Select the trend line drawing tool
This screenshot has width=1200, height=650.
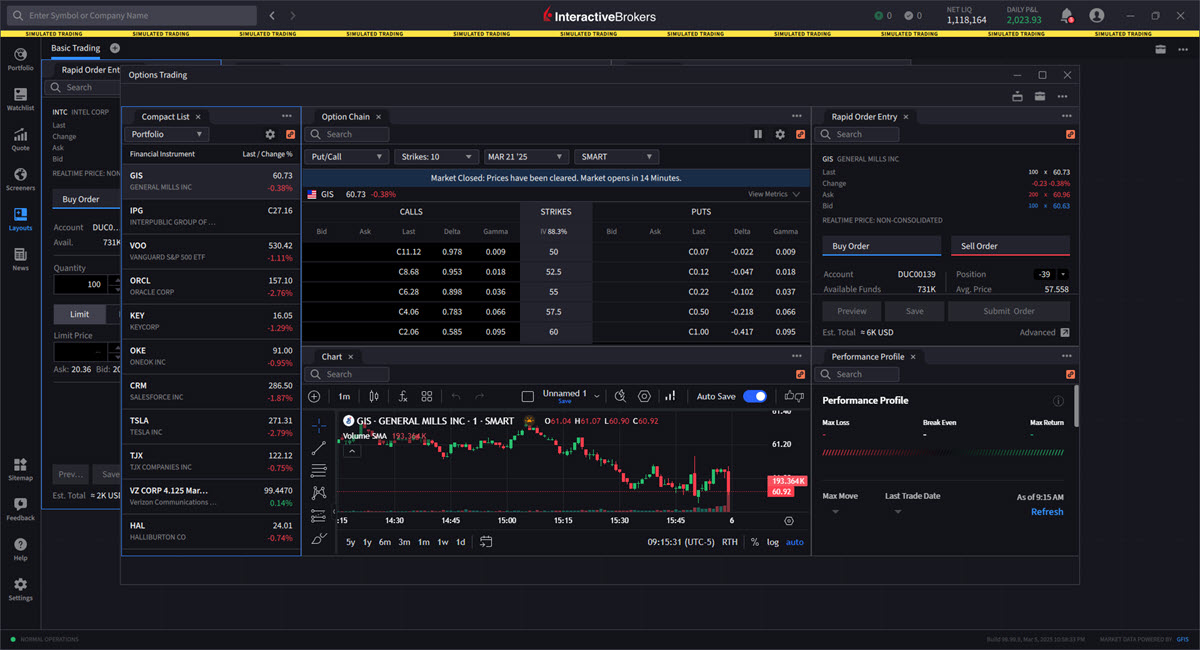(319, 447)
